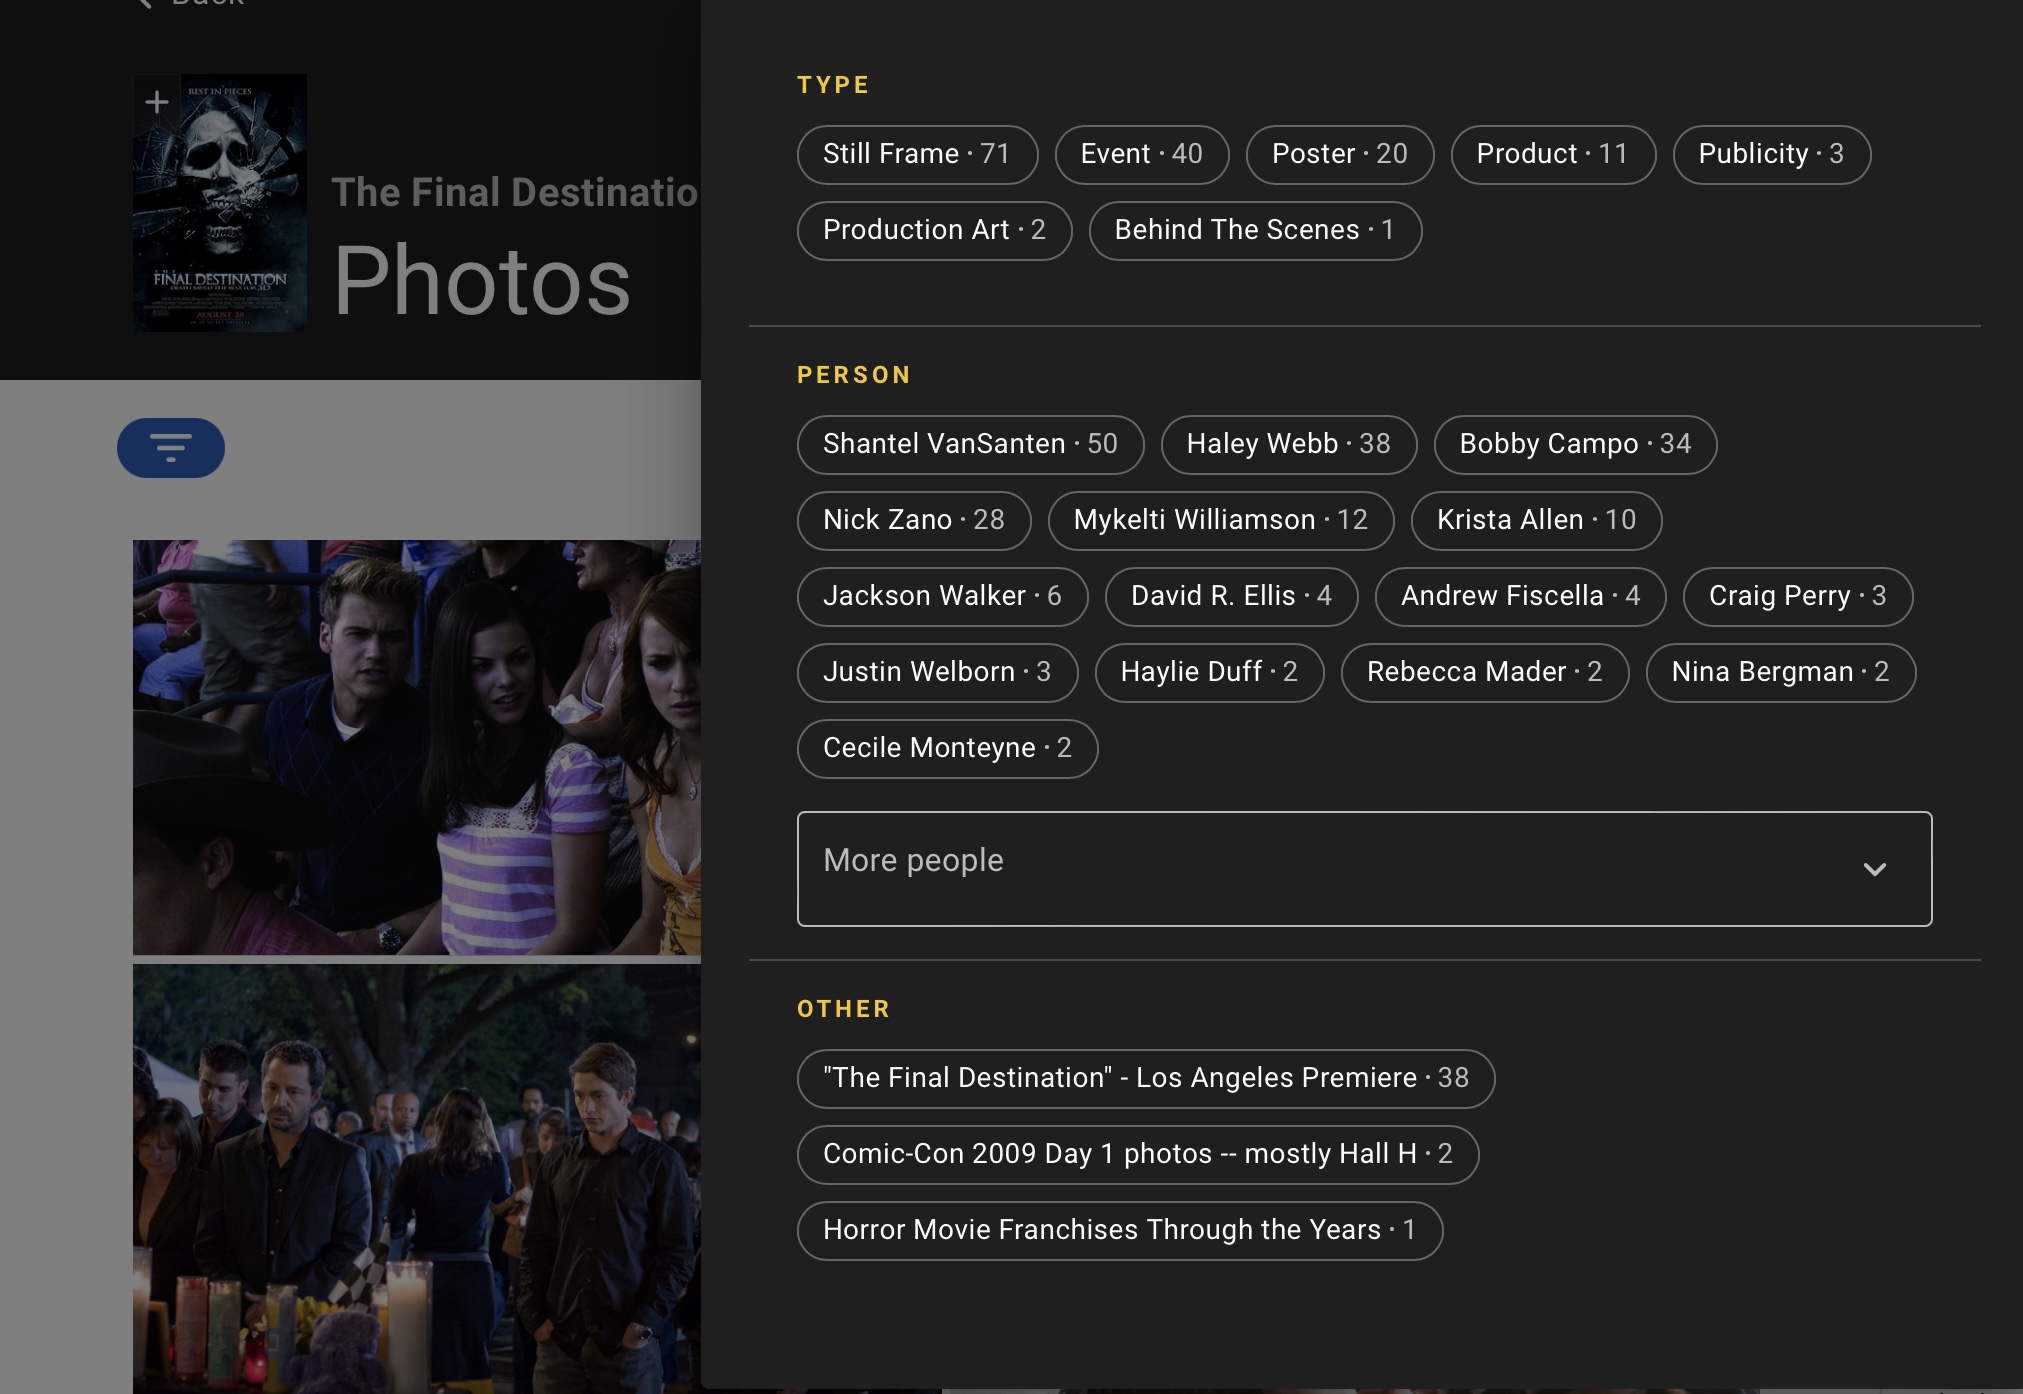This screenshot has width=2023, height=1394.
Task: Open Horror Movie Franchises Through the Years
Action: pyautogui.click(x=1119, y=1230)
